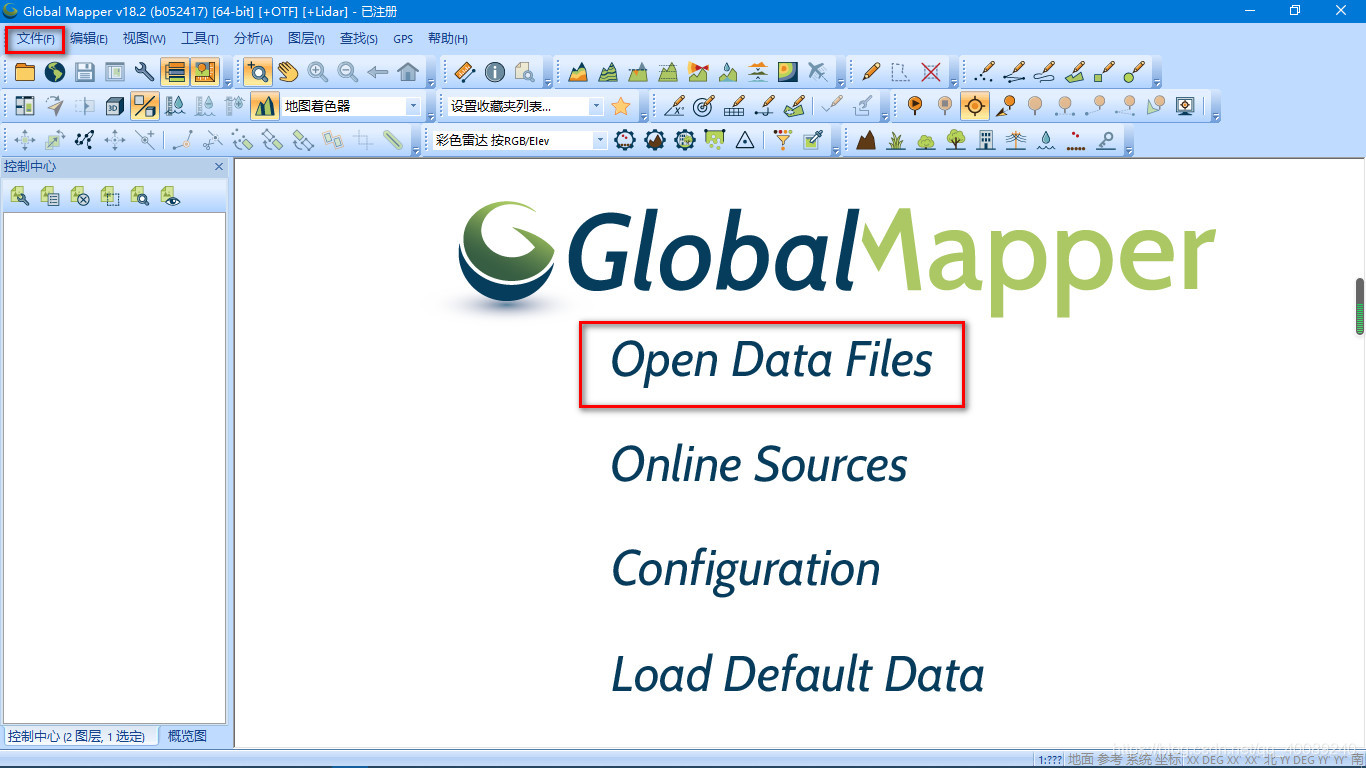Screen dimensions: 1366x768
Task: Open the 编辑(E) menu
Action: pos(89,39)
